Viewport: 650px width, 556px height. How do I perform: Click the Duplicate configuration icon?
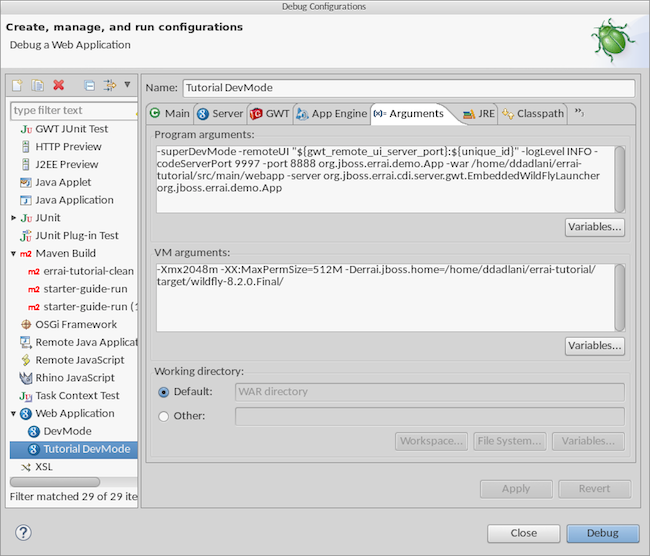(x=37, y=85)
